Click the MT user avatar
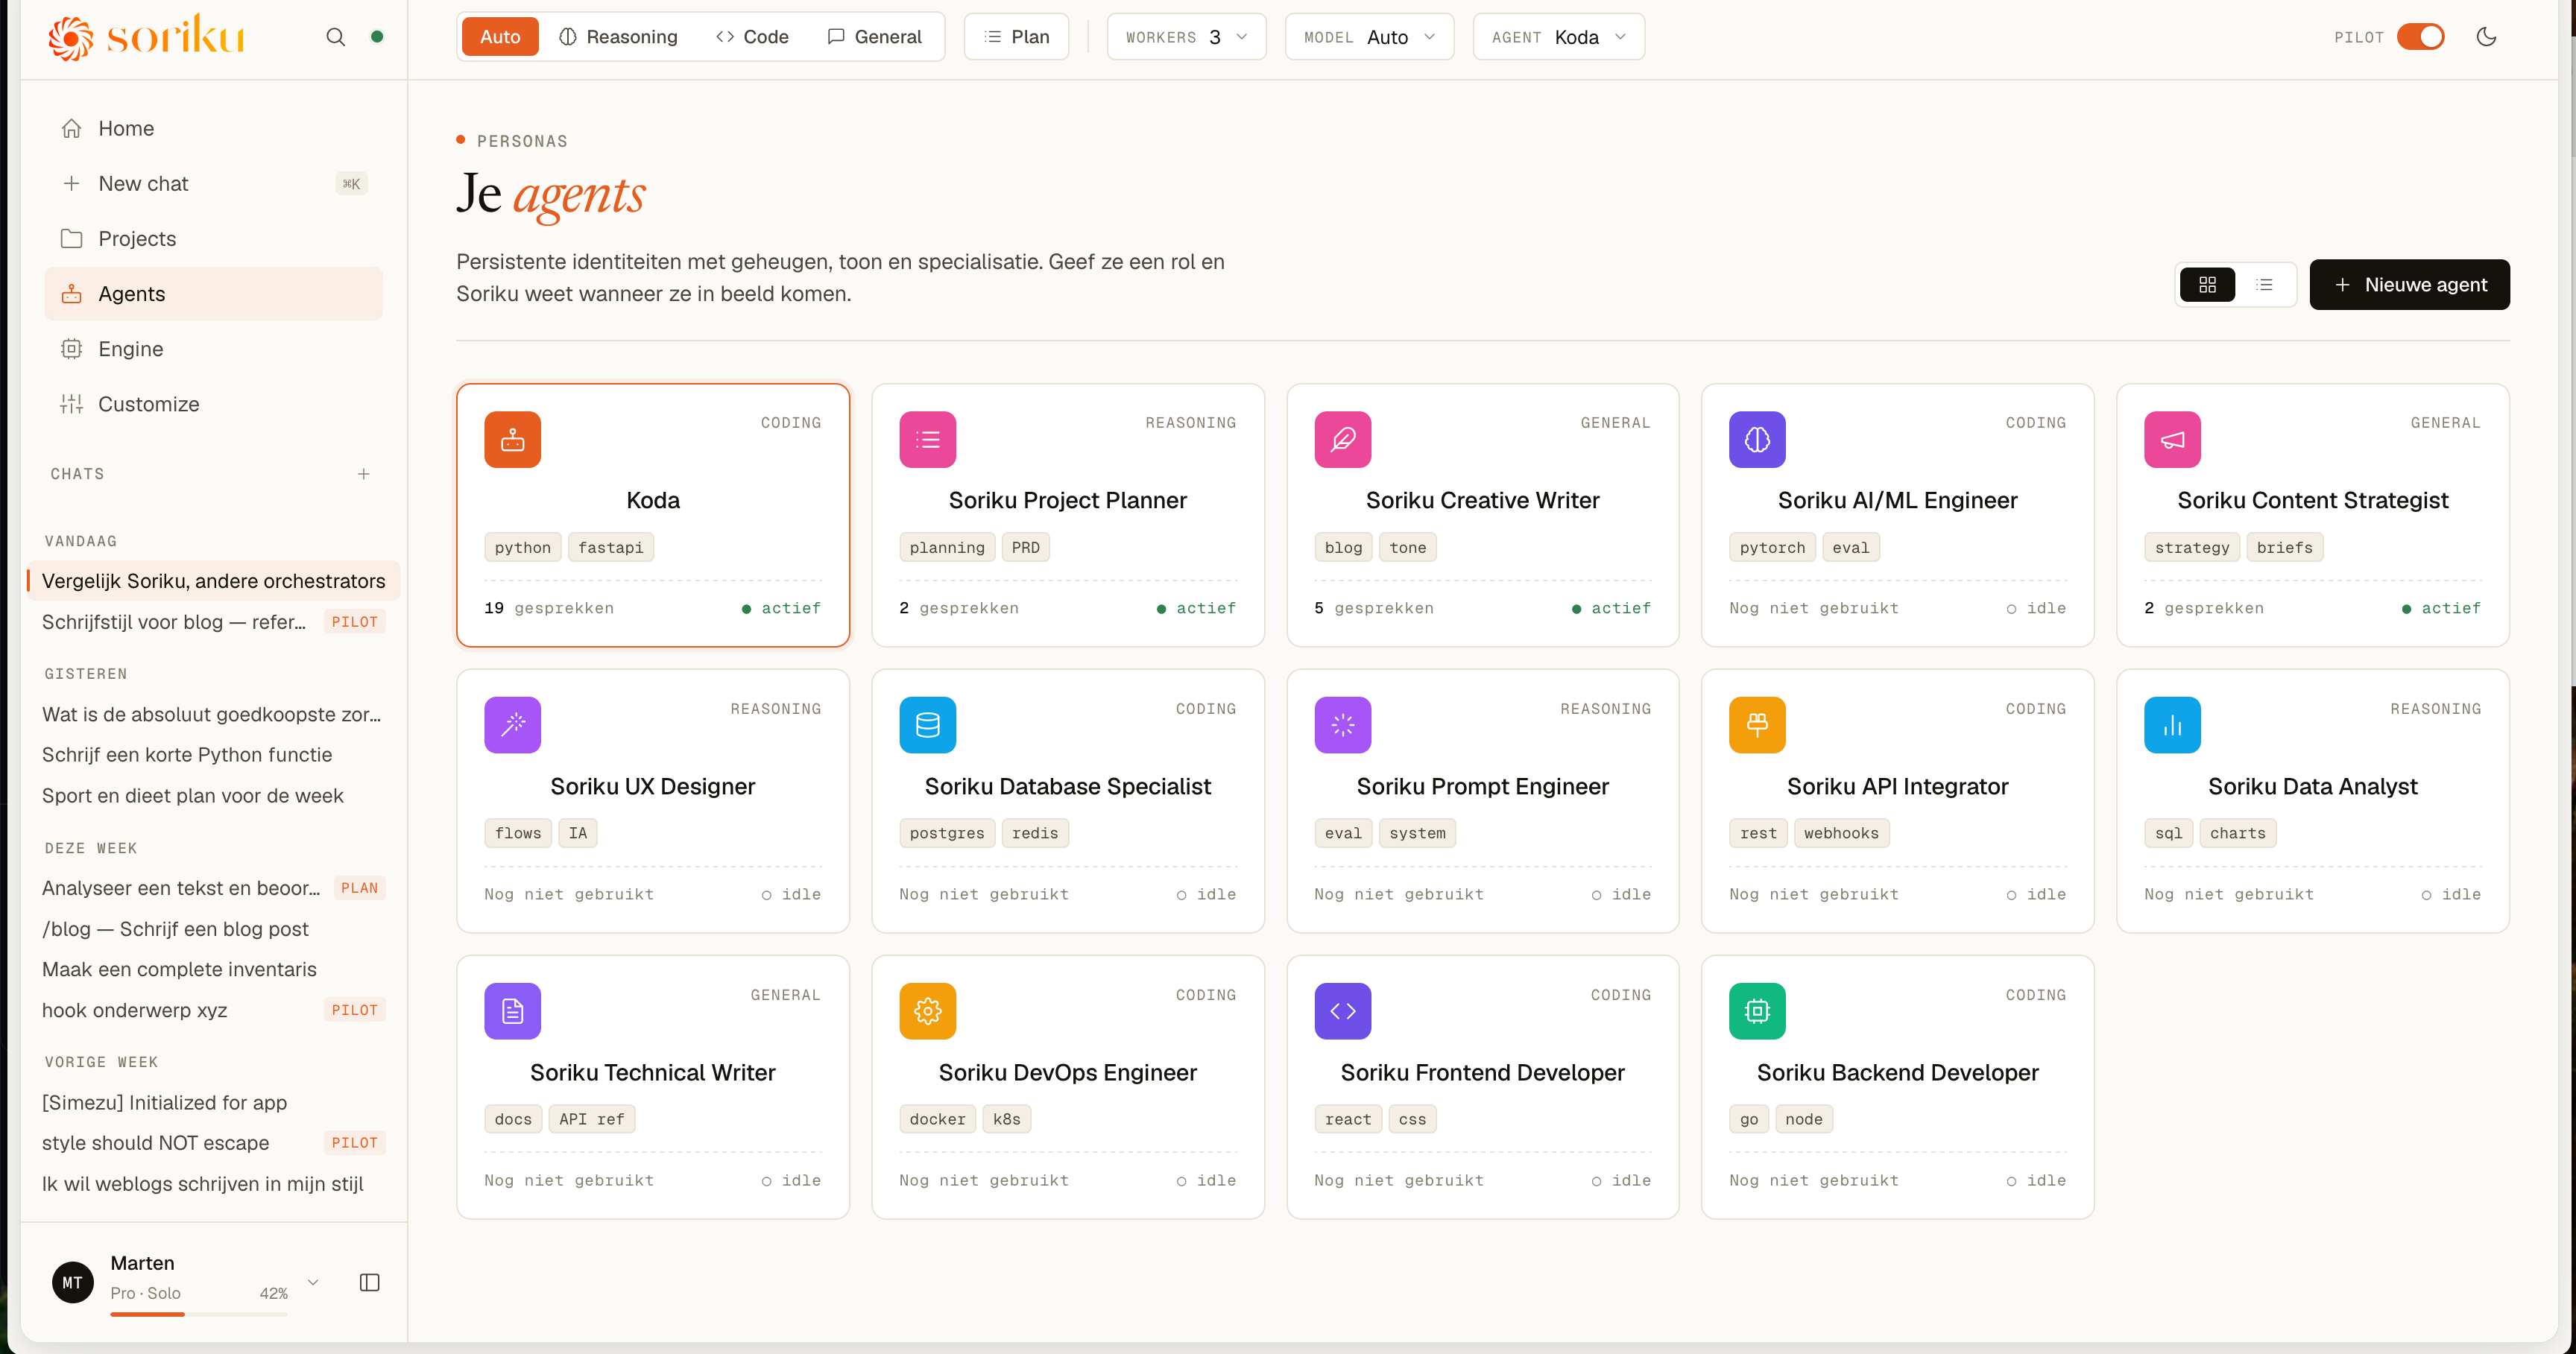 [73, 1282]
